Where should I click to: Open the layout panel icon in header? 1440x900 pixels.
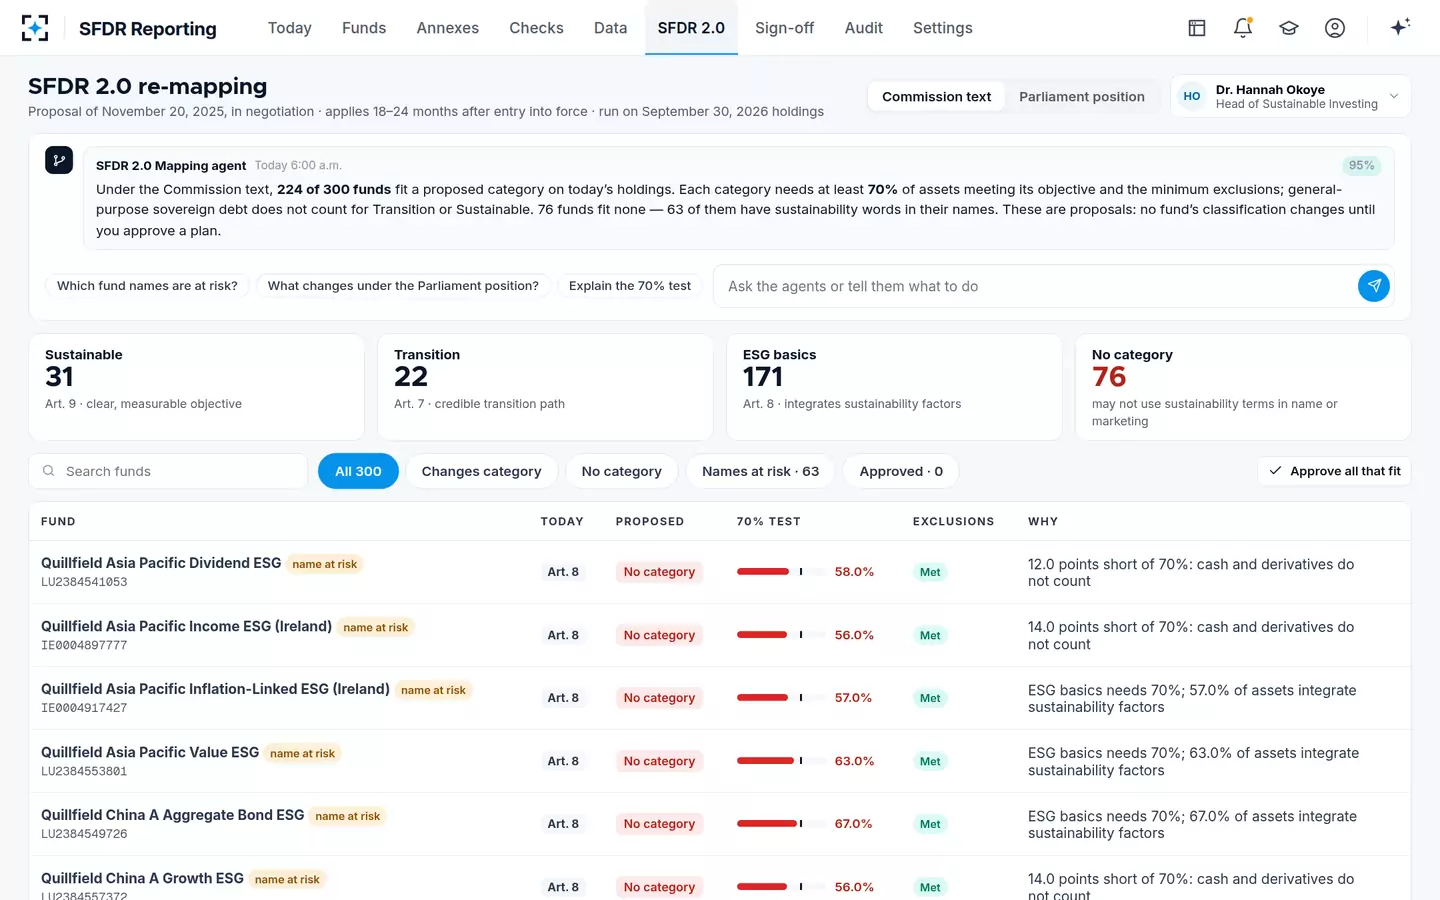click(x=1197, y=28)
